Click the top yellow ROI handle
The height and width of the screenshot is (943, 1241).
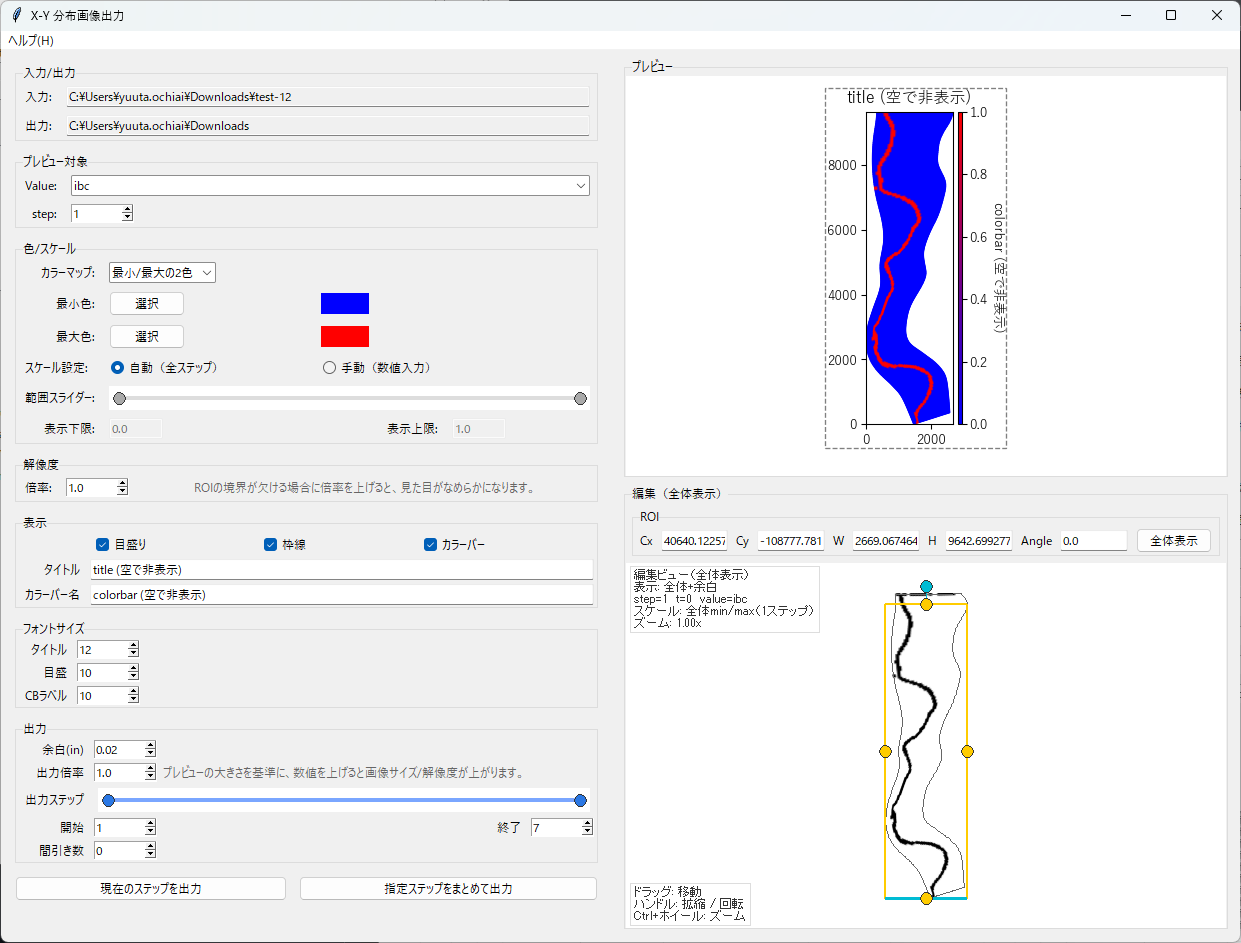click(x=926, y=605)
